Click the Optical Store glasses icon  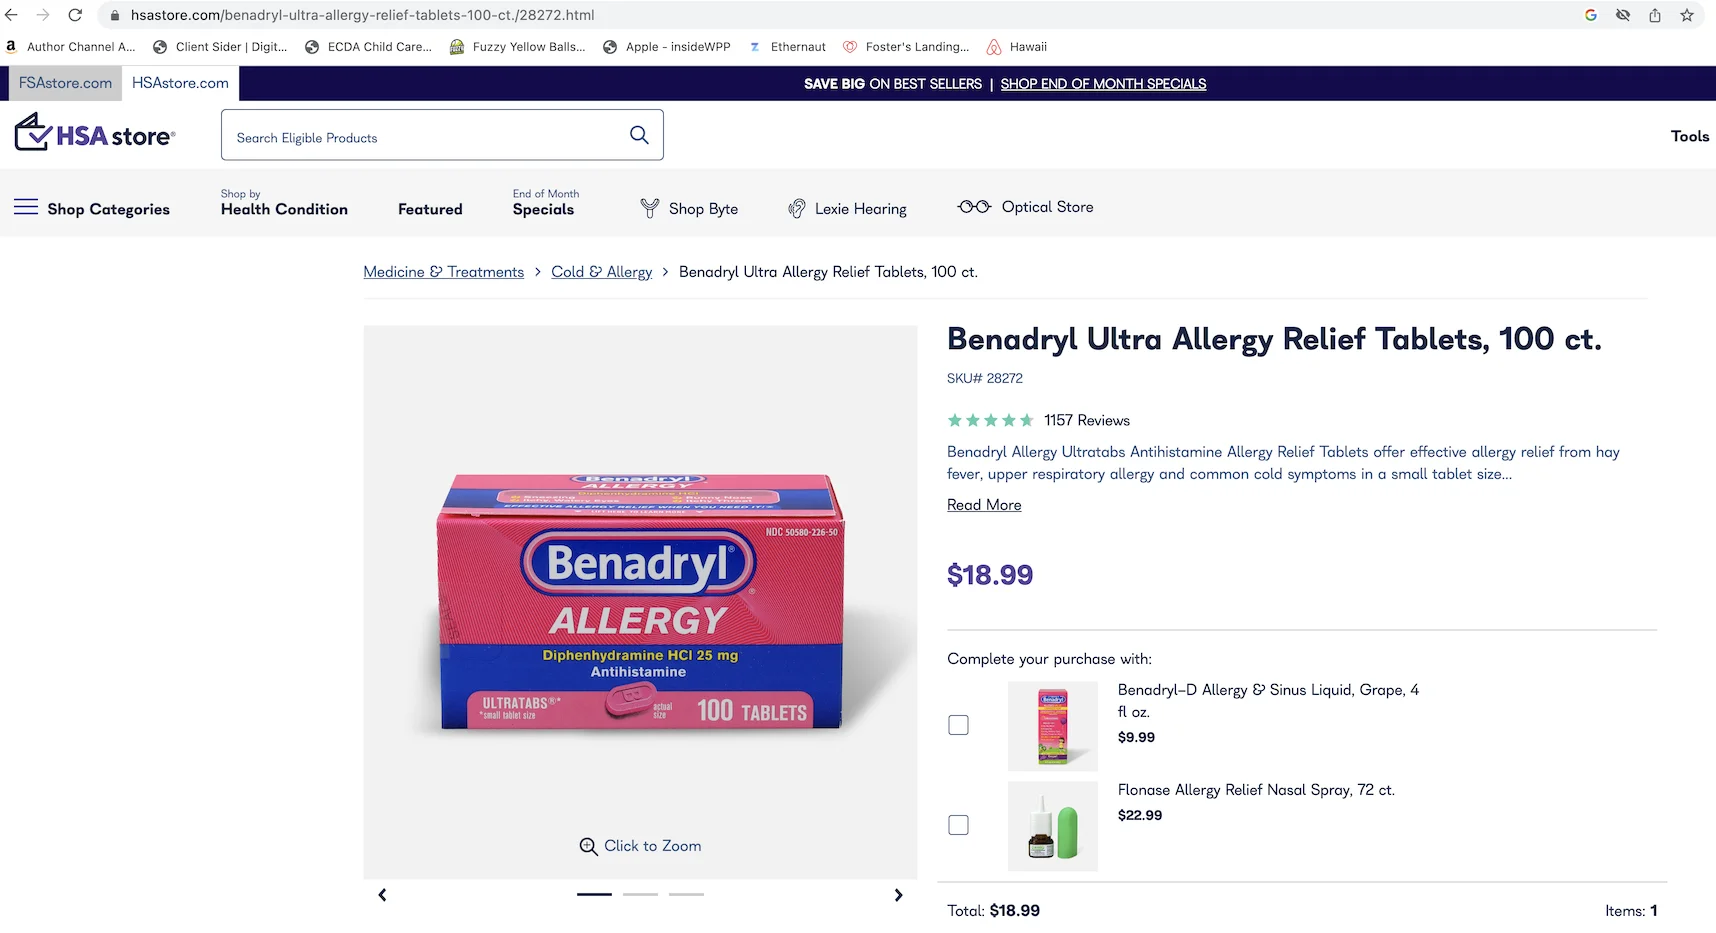click(x=974, y=207)
